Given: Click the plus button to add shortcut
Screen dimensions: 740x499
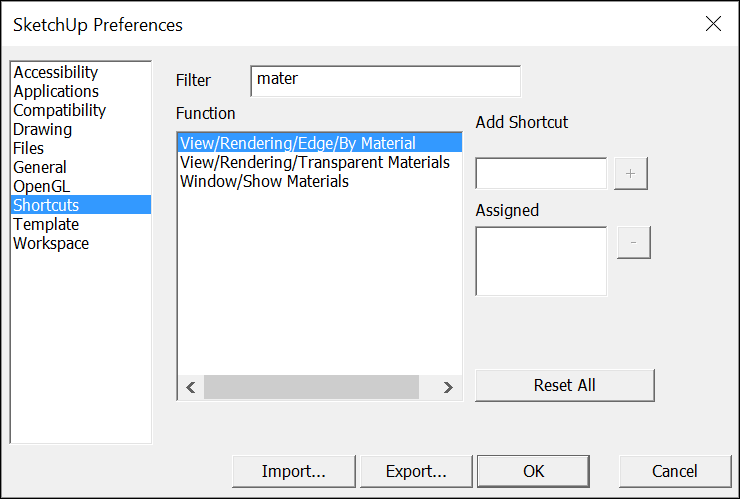Looking at the screenshot, I should pos(631,174).
